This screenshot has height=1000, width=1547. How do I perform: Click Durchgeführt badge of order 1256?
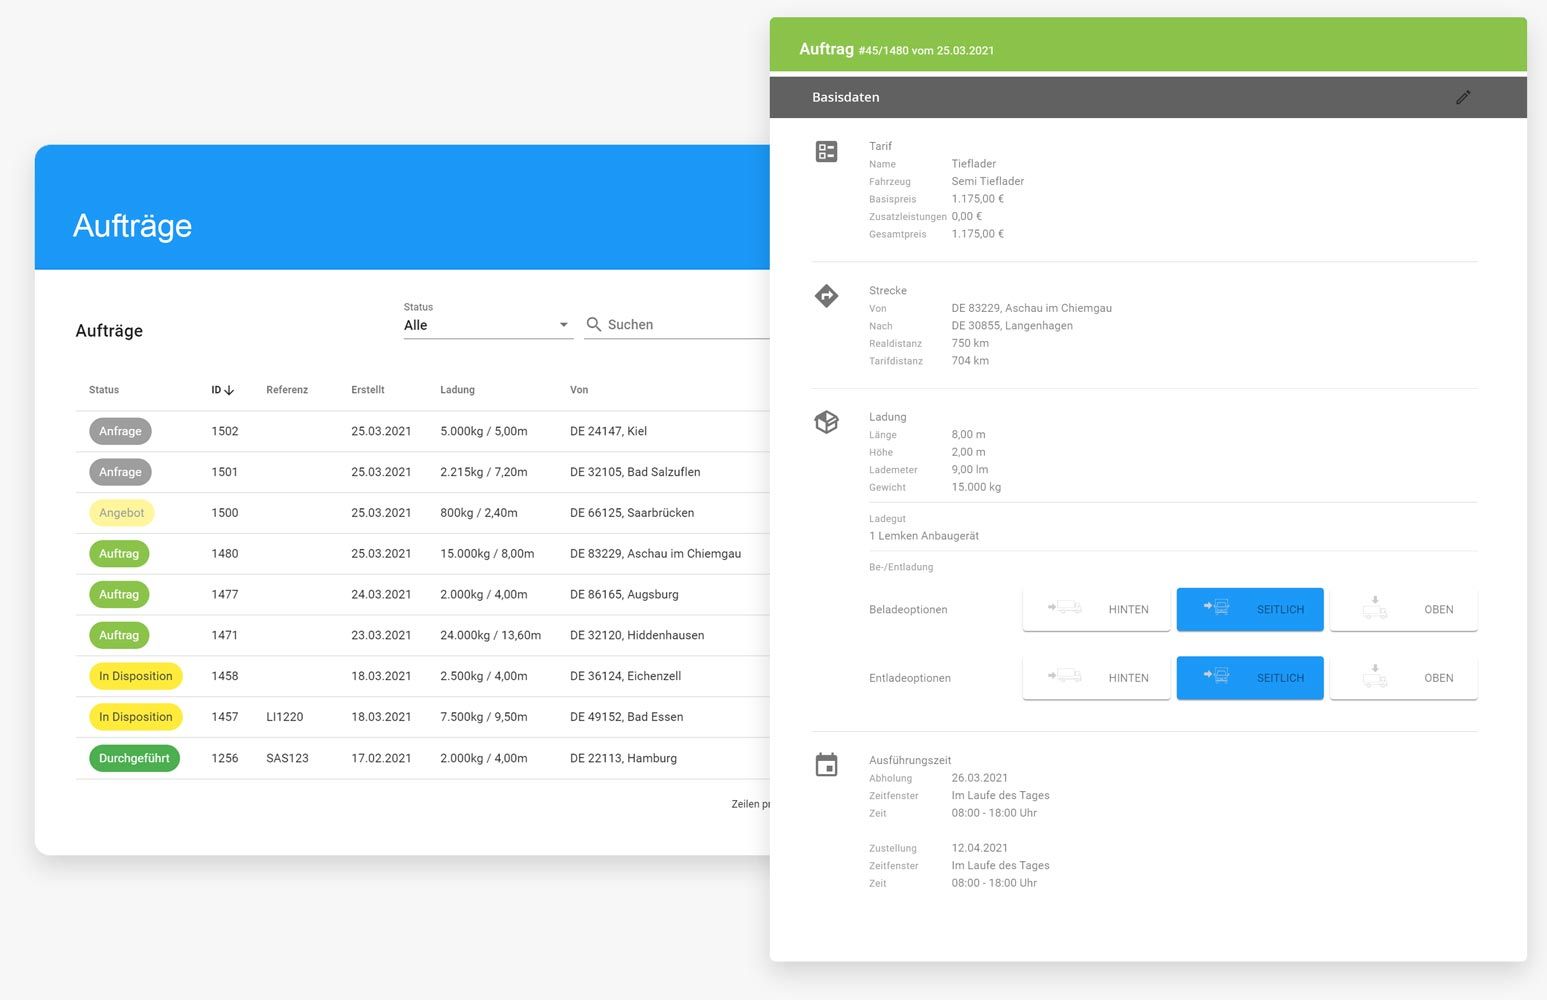tap(134, 758)
